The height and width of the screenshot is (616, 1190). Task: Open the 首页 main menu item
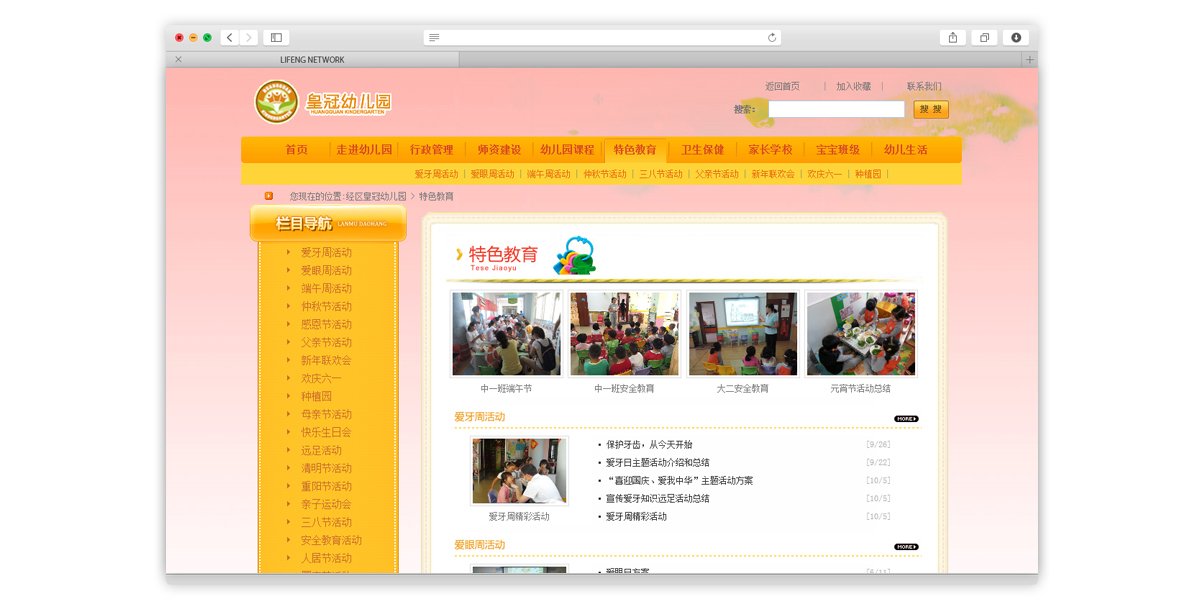297,149
